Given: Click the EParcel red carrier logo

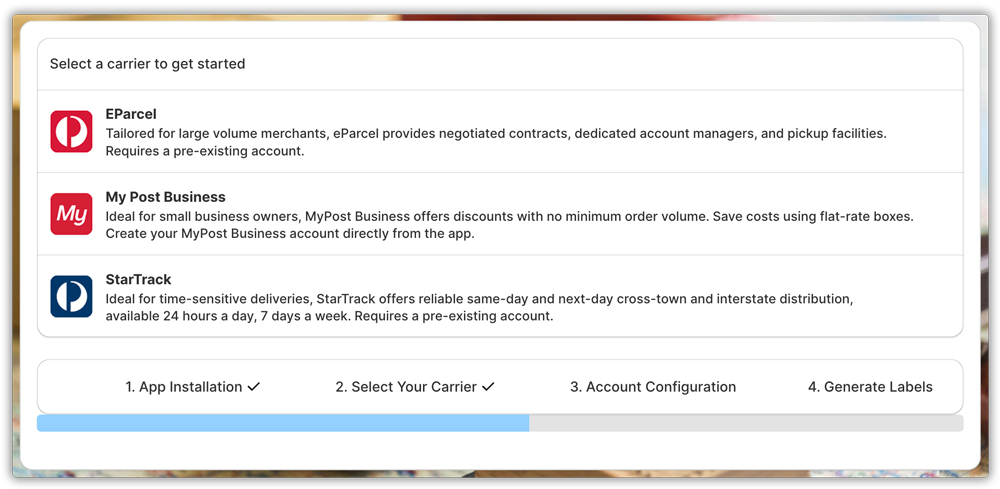Looking at the screenshot, I should click(x=71, y=132).
